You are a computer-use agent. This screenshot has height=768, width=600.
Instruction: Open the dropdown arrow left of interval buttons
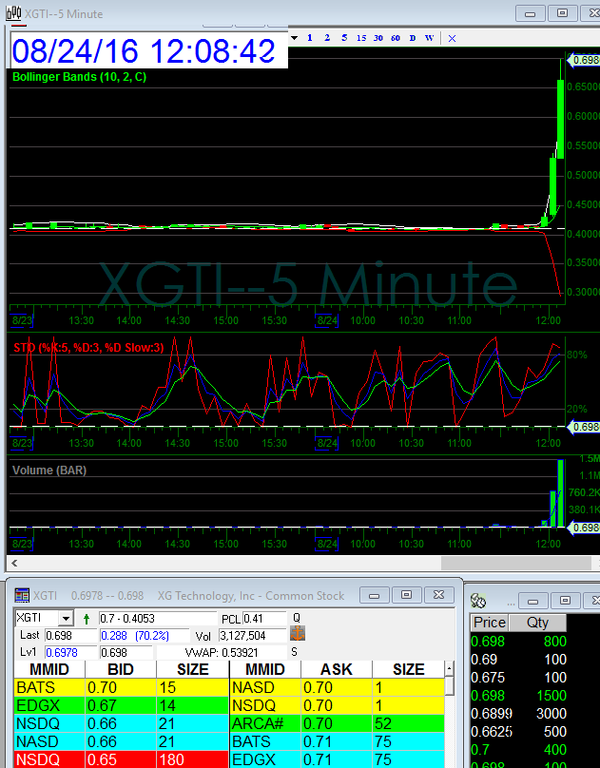[294, 37]
